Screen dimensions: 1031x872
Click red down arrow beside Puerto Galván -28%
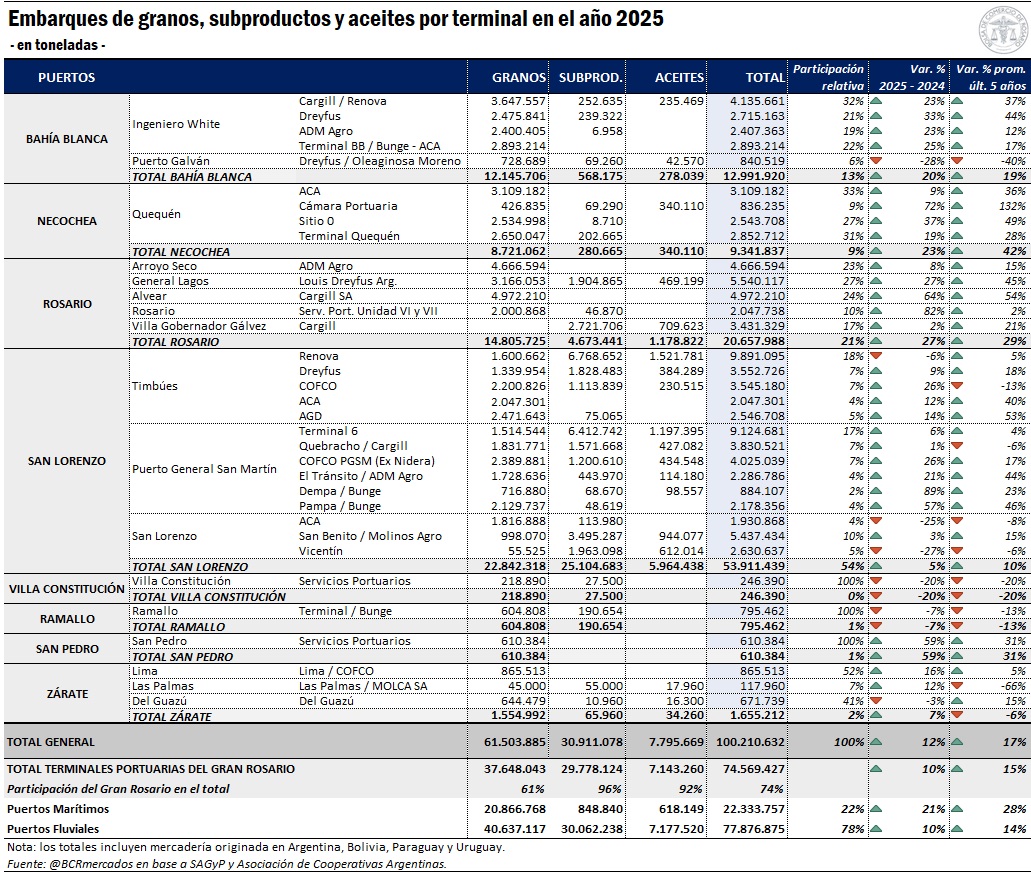point(876,161)
